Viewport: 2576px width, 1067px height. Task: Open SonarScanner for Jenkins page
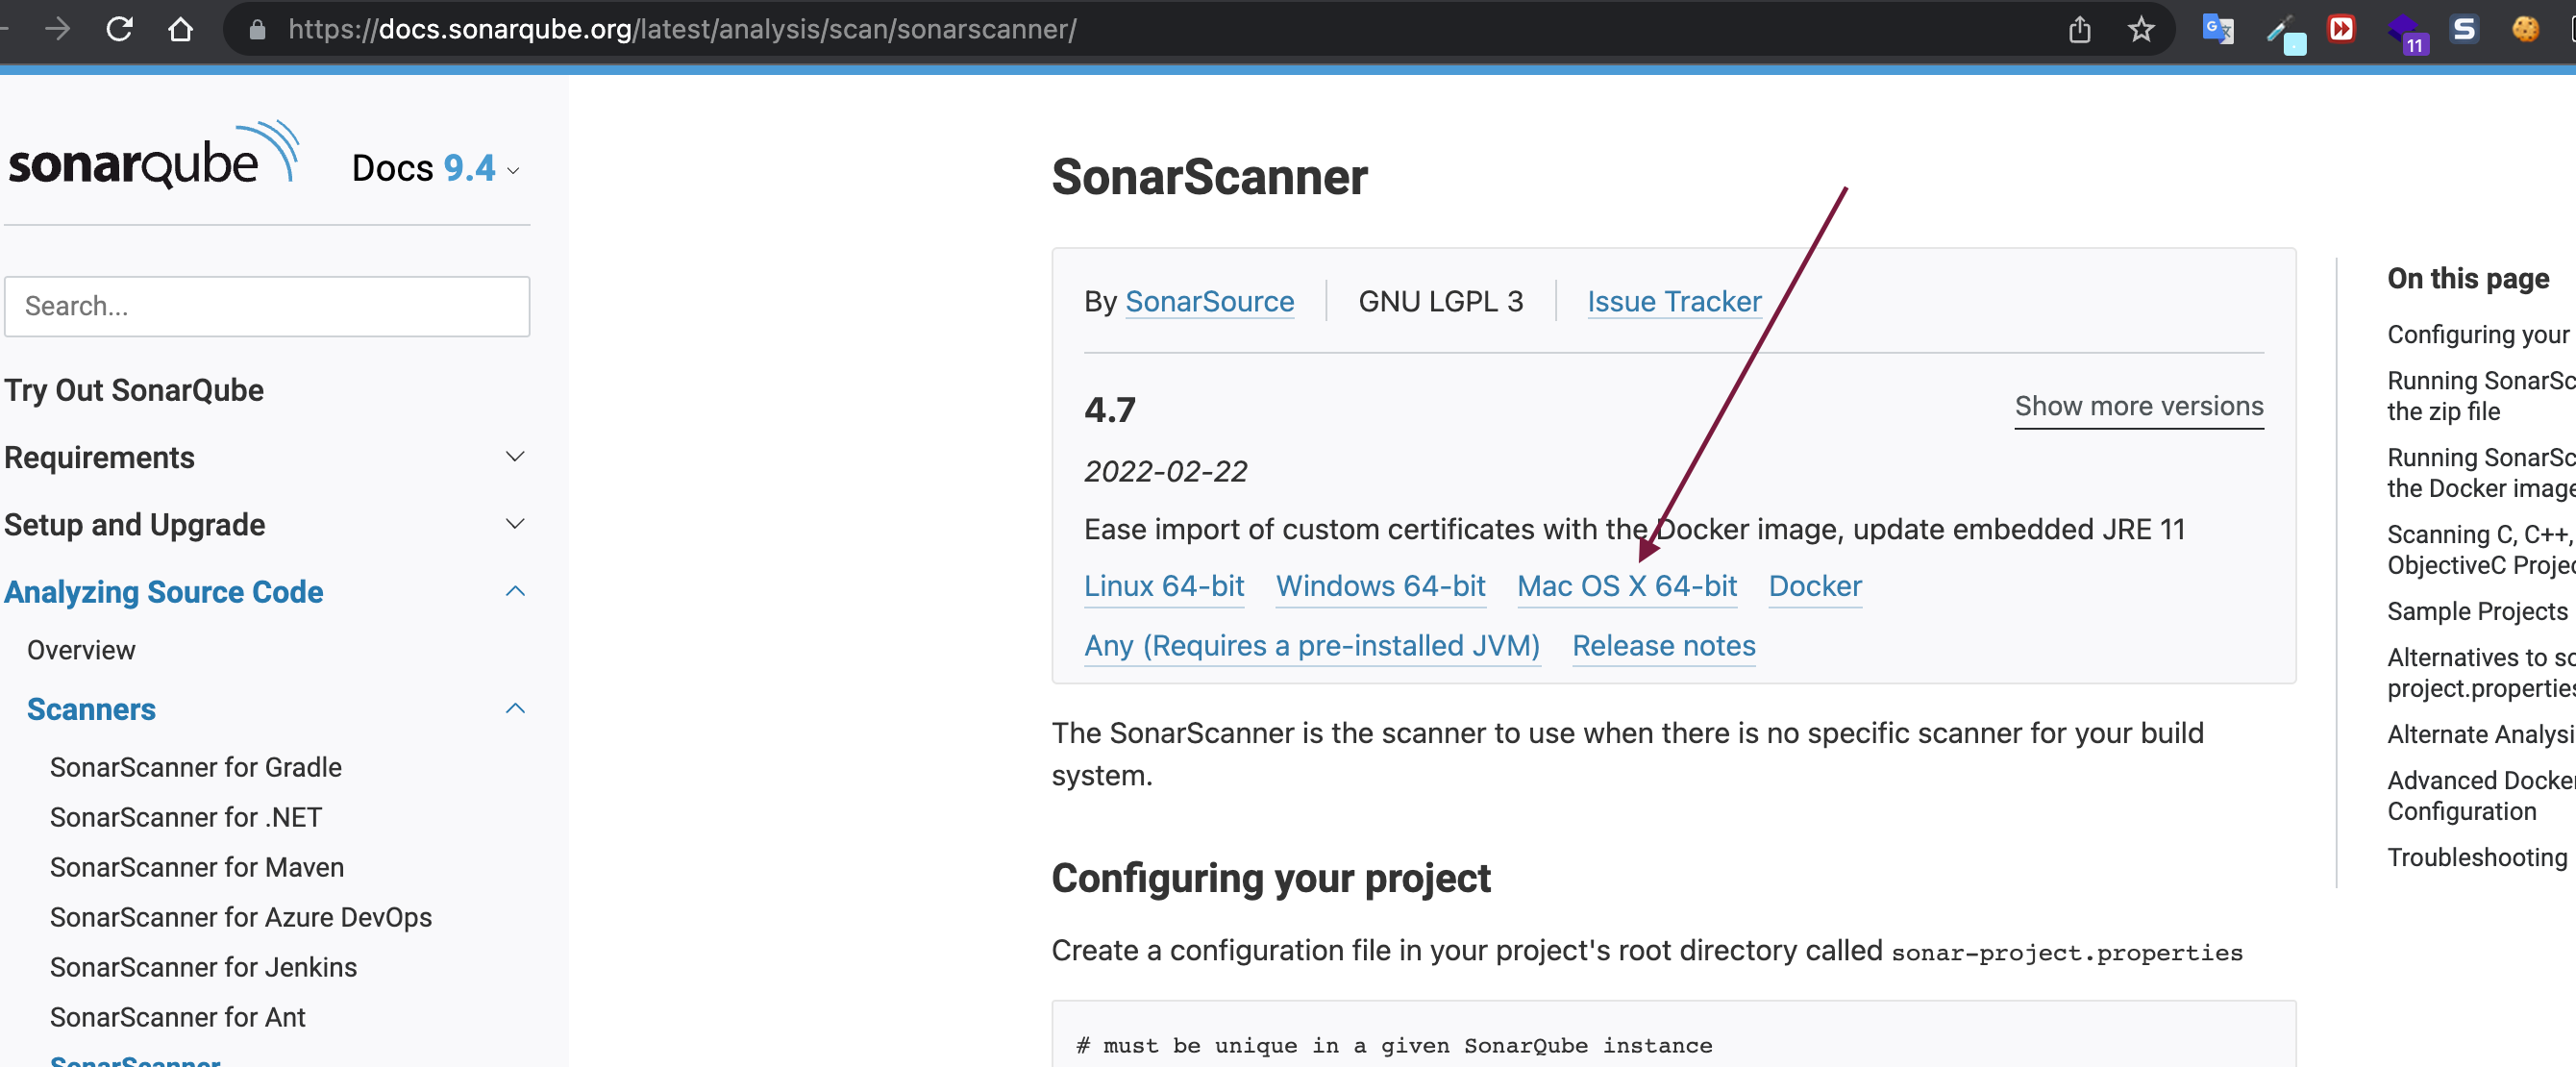point(203,967)
